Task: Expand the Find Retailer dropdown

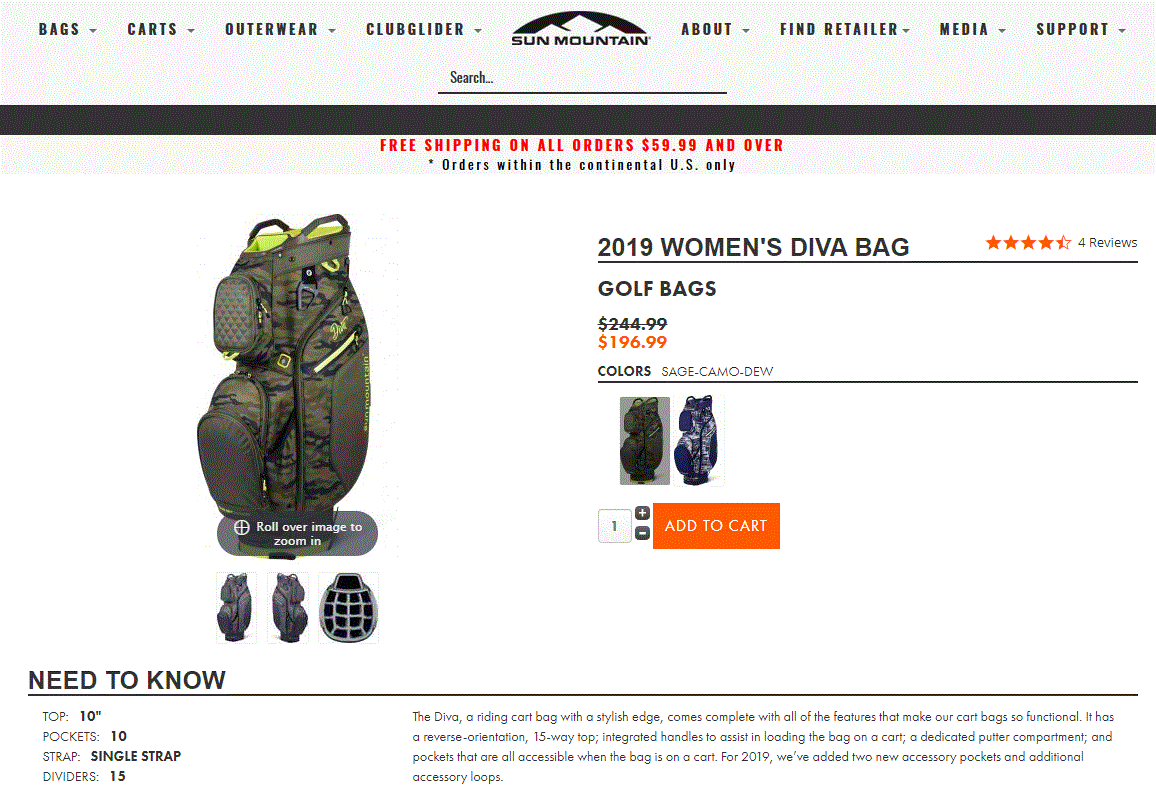Action: pyautogui.click(x=845, y=29)
